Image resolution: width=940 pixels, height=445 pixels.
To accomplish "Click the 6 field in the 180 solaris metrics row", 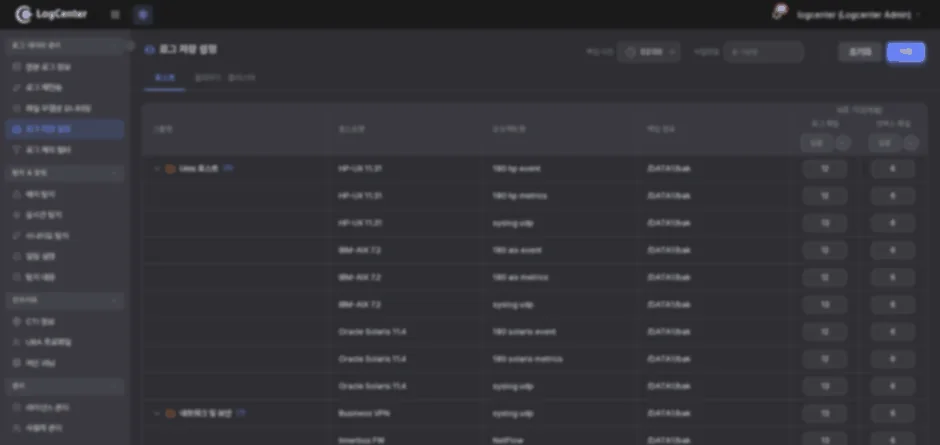I will [893, 359].
